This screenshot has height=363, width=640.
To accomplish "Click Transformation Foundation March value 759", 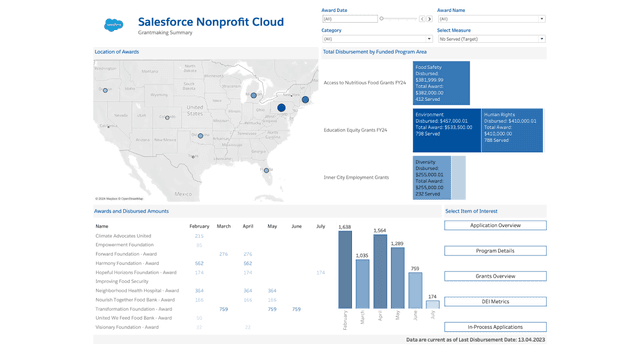I will [x=224, y=309].
